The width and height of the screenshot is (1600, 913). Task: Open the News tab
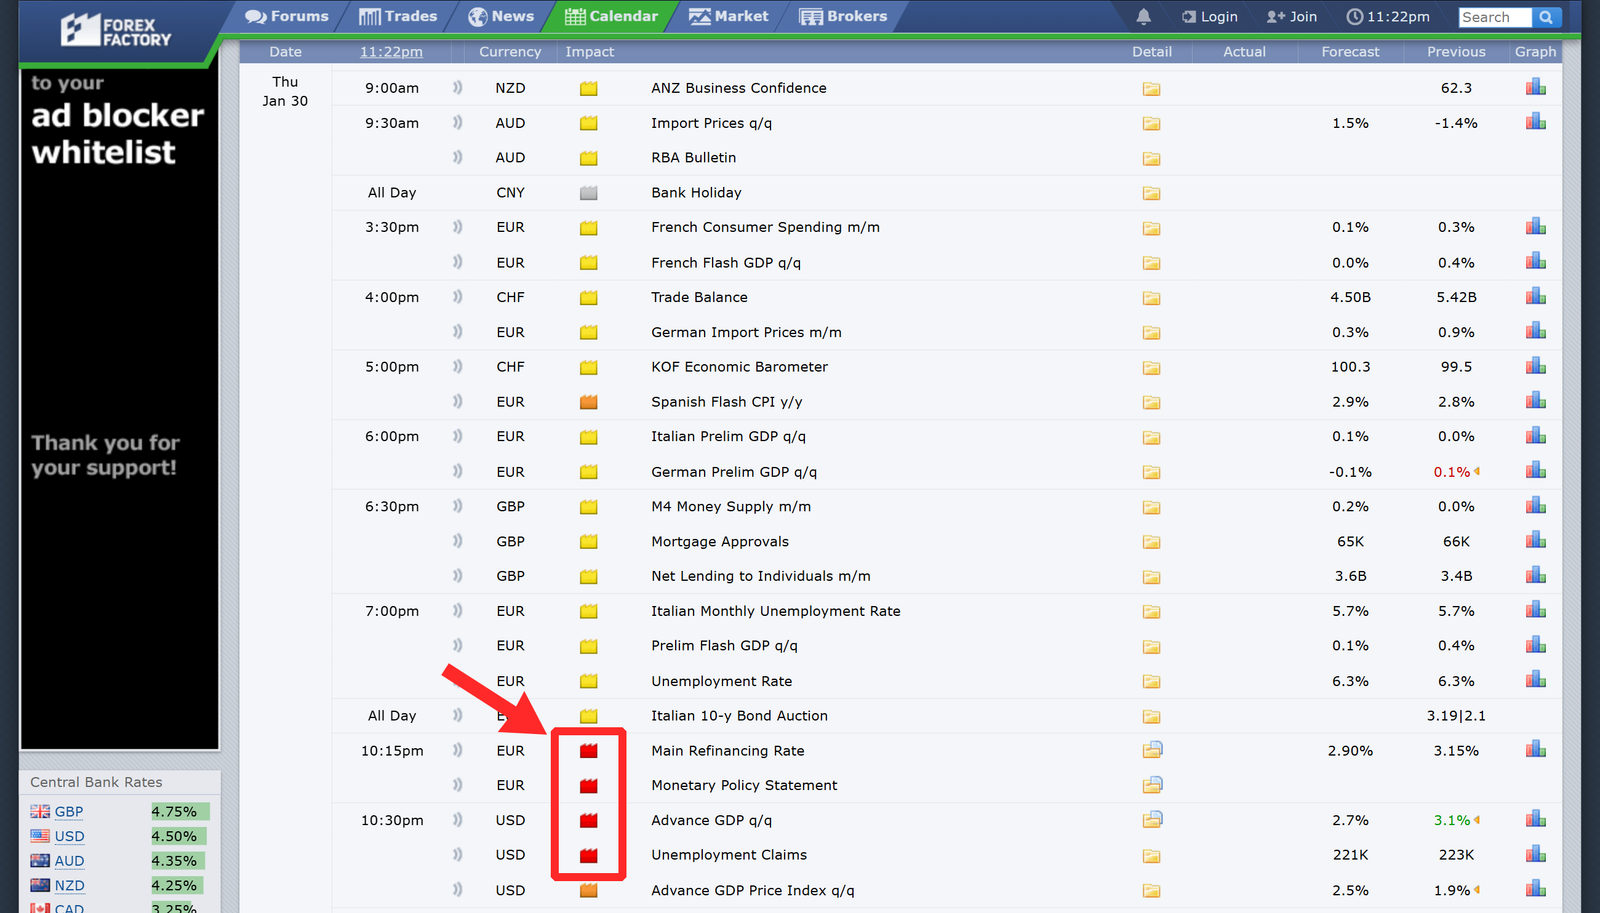(501, 16)
